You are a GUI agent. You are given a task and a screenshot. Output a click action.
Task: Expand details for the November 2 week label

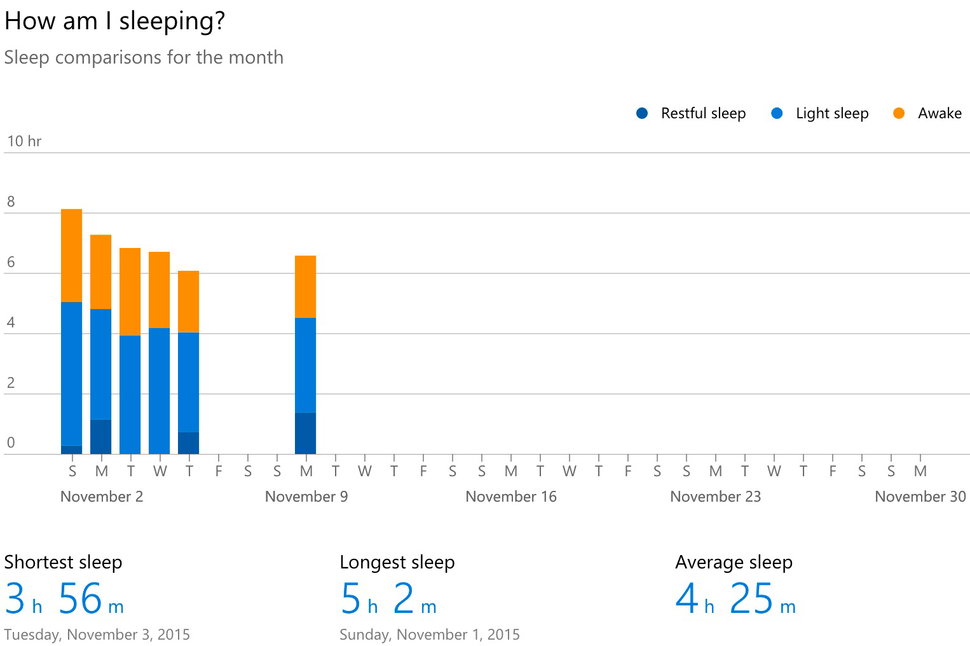[102, 496]
